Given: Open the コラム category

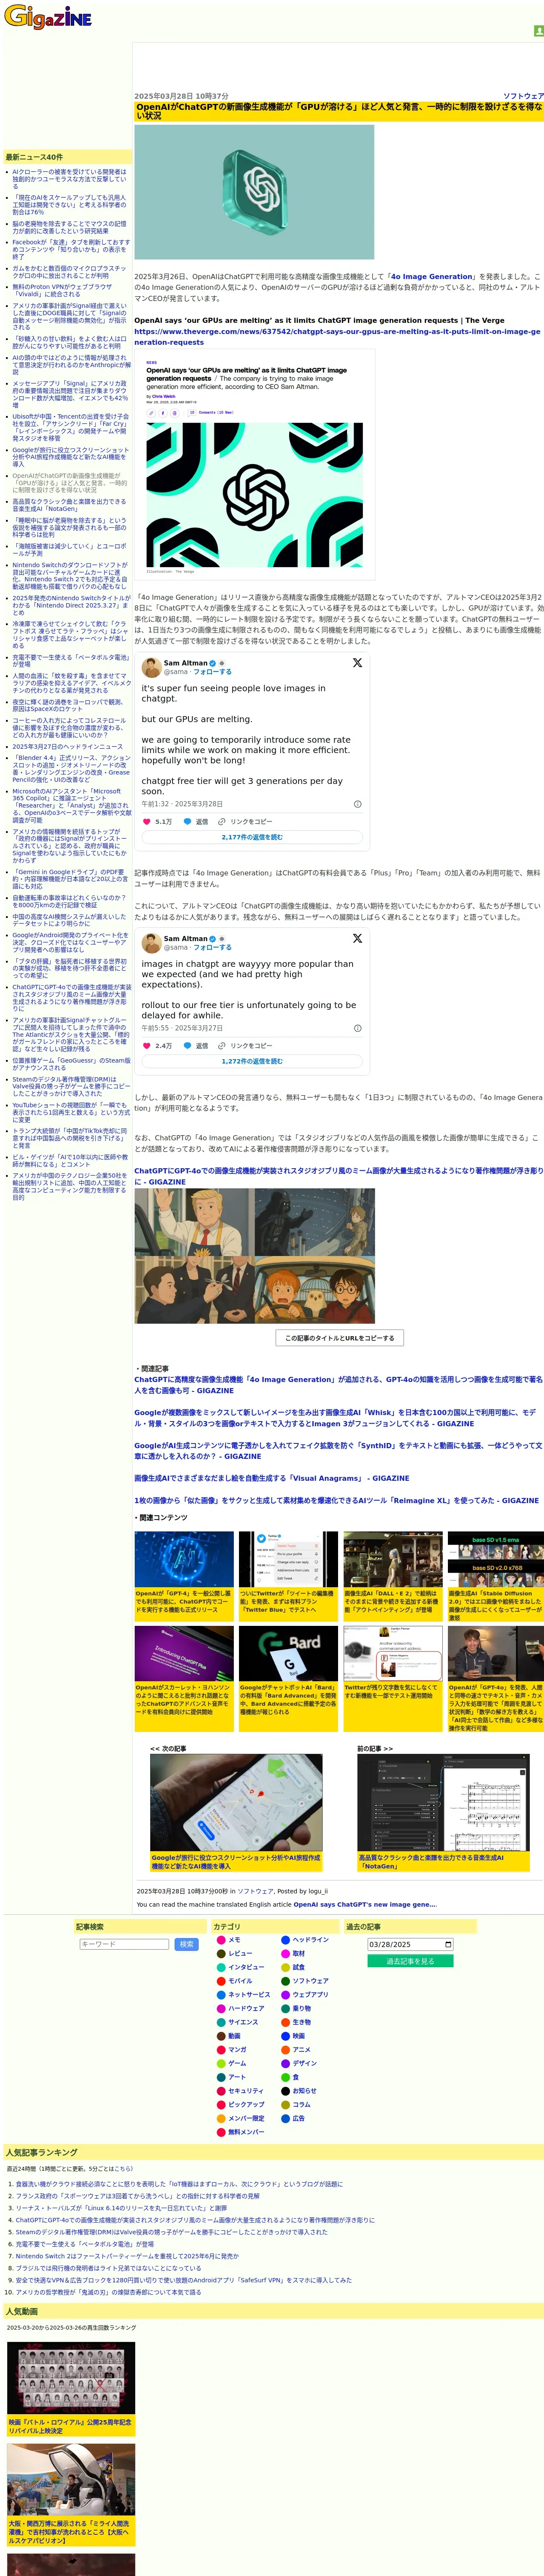Looking at the screenshot, I should [301, 2104].
